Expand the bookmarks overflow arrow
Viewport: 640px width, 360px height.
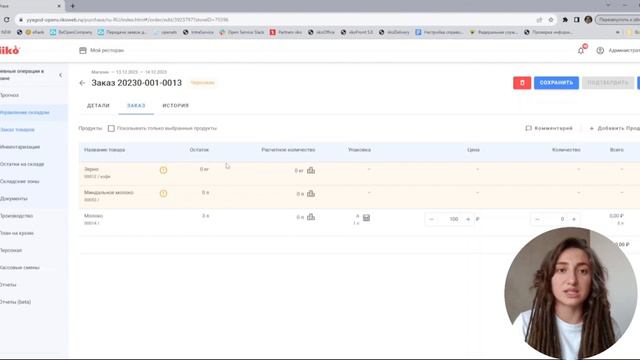(x=618, y=32)
